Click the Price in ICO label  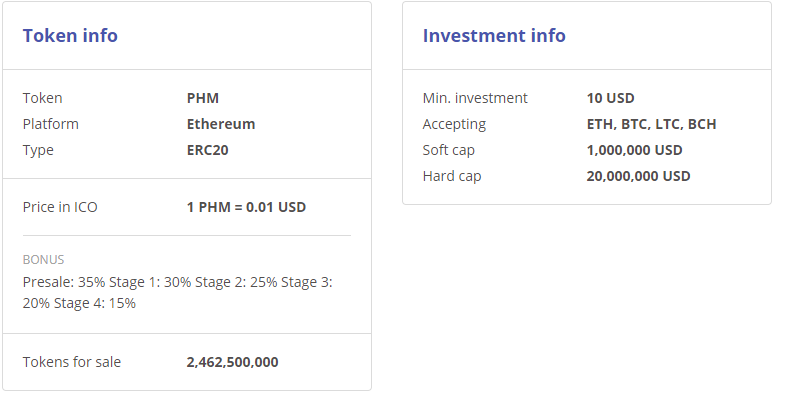coord(60,207)
